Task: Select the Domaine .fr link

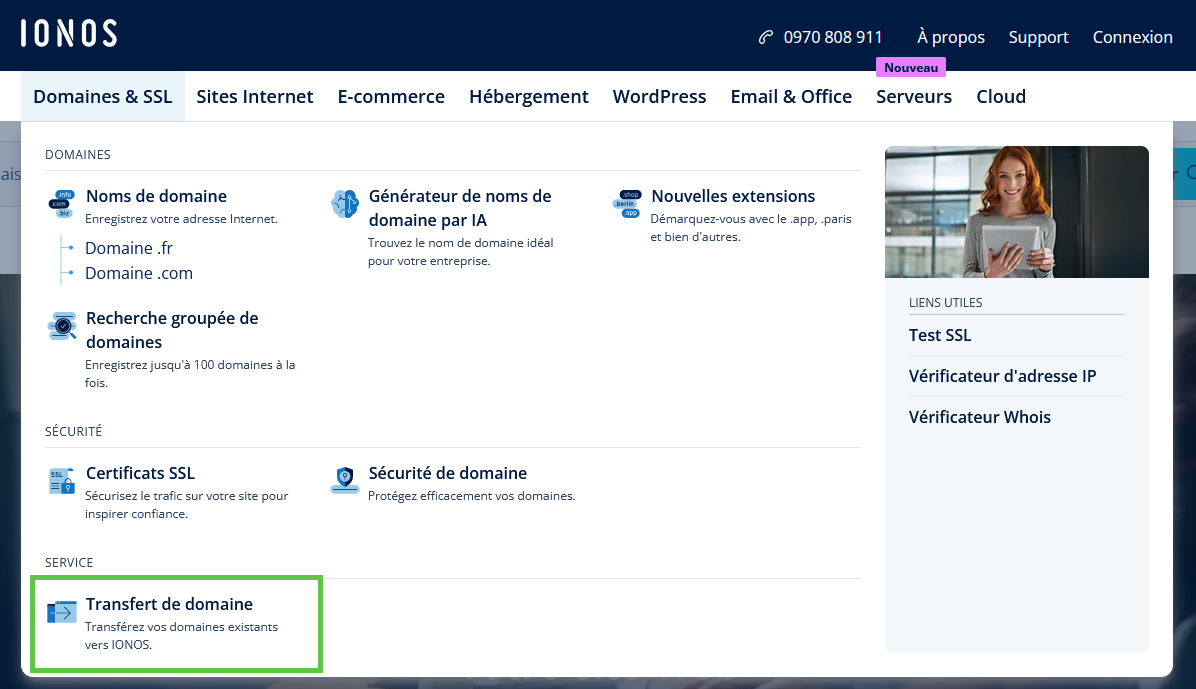Action: click(129, 248)
